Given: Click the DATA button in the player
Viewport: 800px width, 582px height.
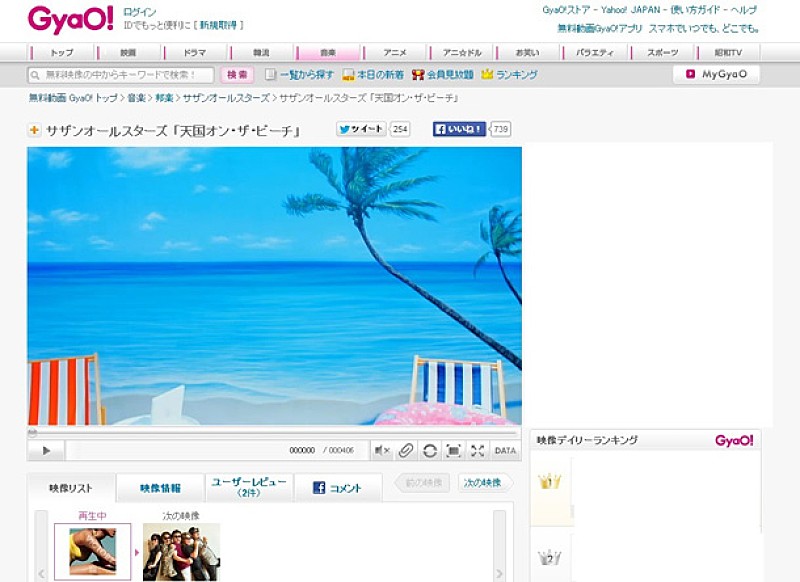Looking at the screenshot, I should [x=505, y=451].
